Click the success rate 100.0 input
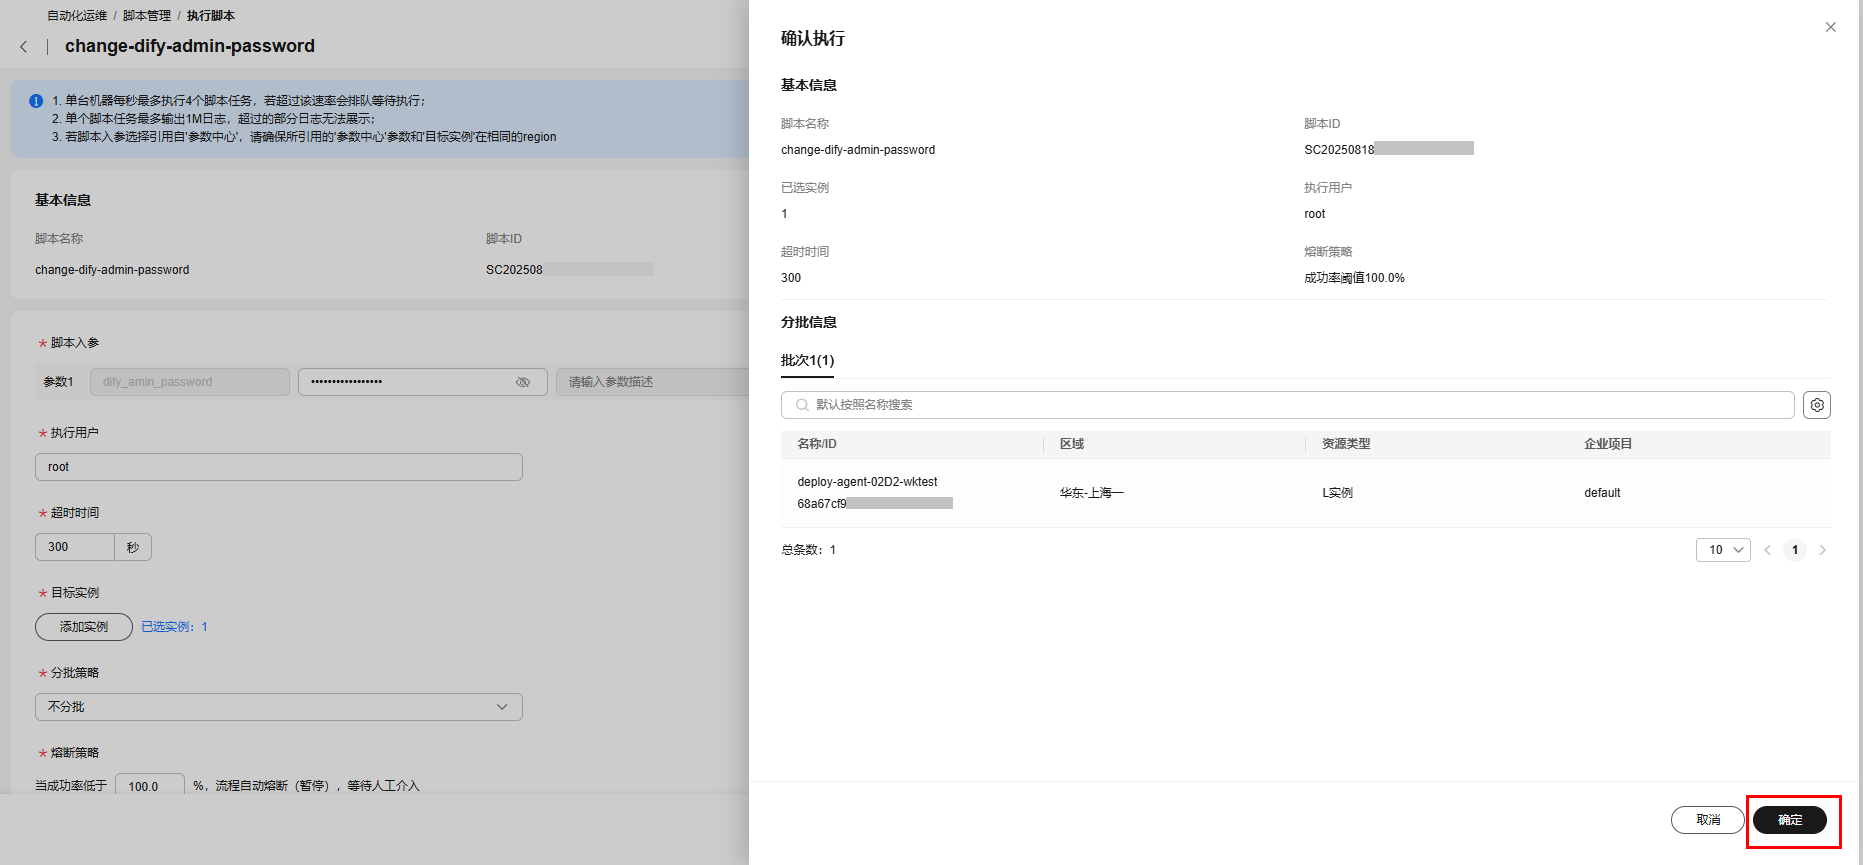Screen dimensions: 1863x865 [x=150, y=786]
